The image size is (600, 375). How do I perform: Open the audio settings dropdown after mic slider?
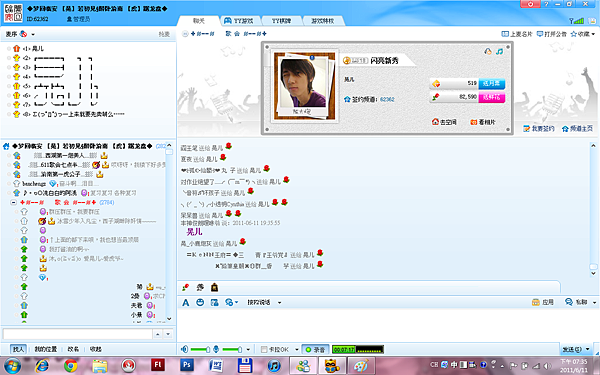pos(248,349)
